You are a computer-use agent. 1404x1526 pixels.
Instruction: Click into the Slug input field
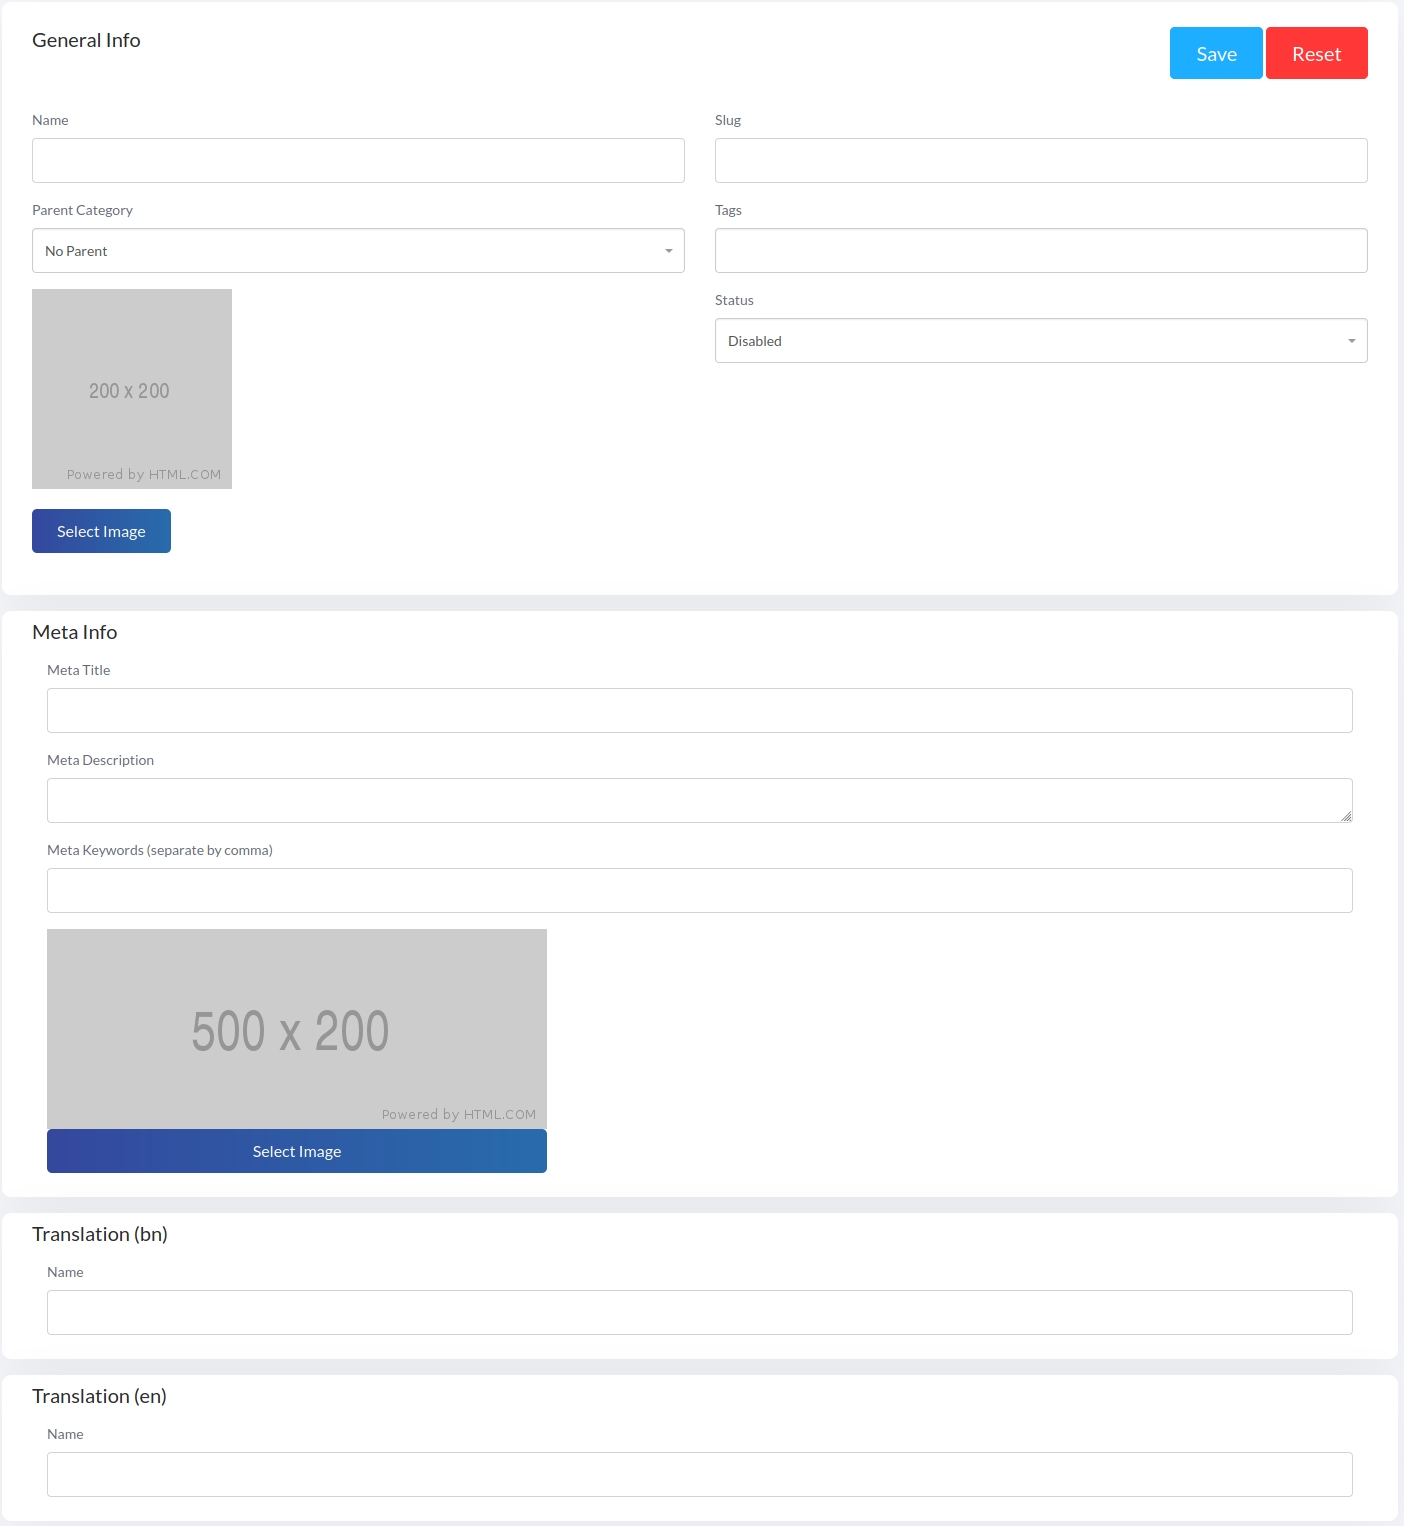(1040, 161)
